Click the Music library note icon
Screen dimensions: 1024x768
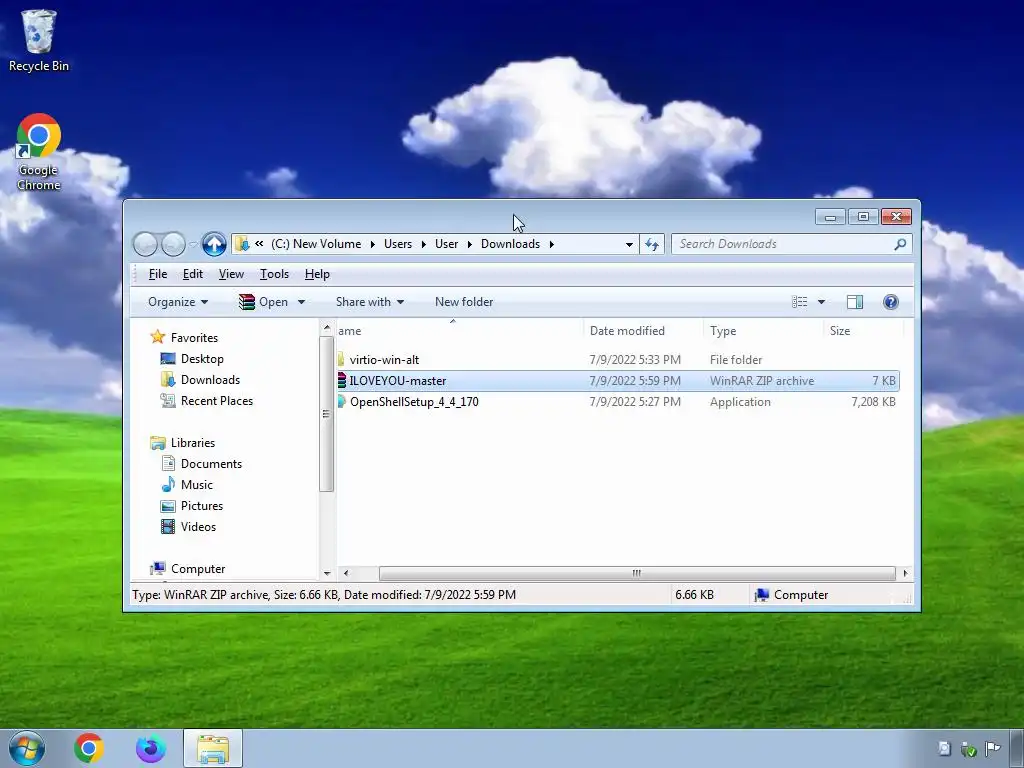click(x=168, y=485)
